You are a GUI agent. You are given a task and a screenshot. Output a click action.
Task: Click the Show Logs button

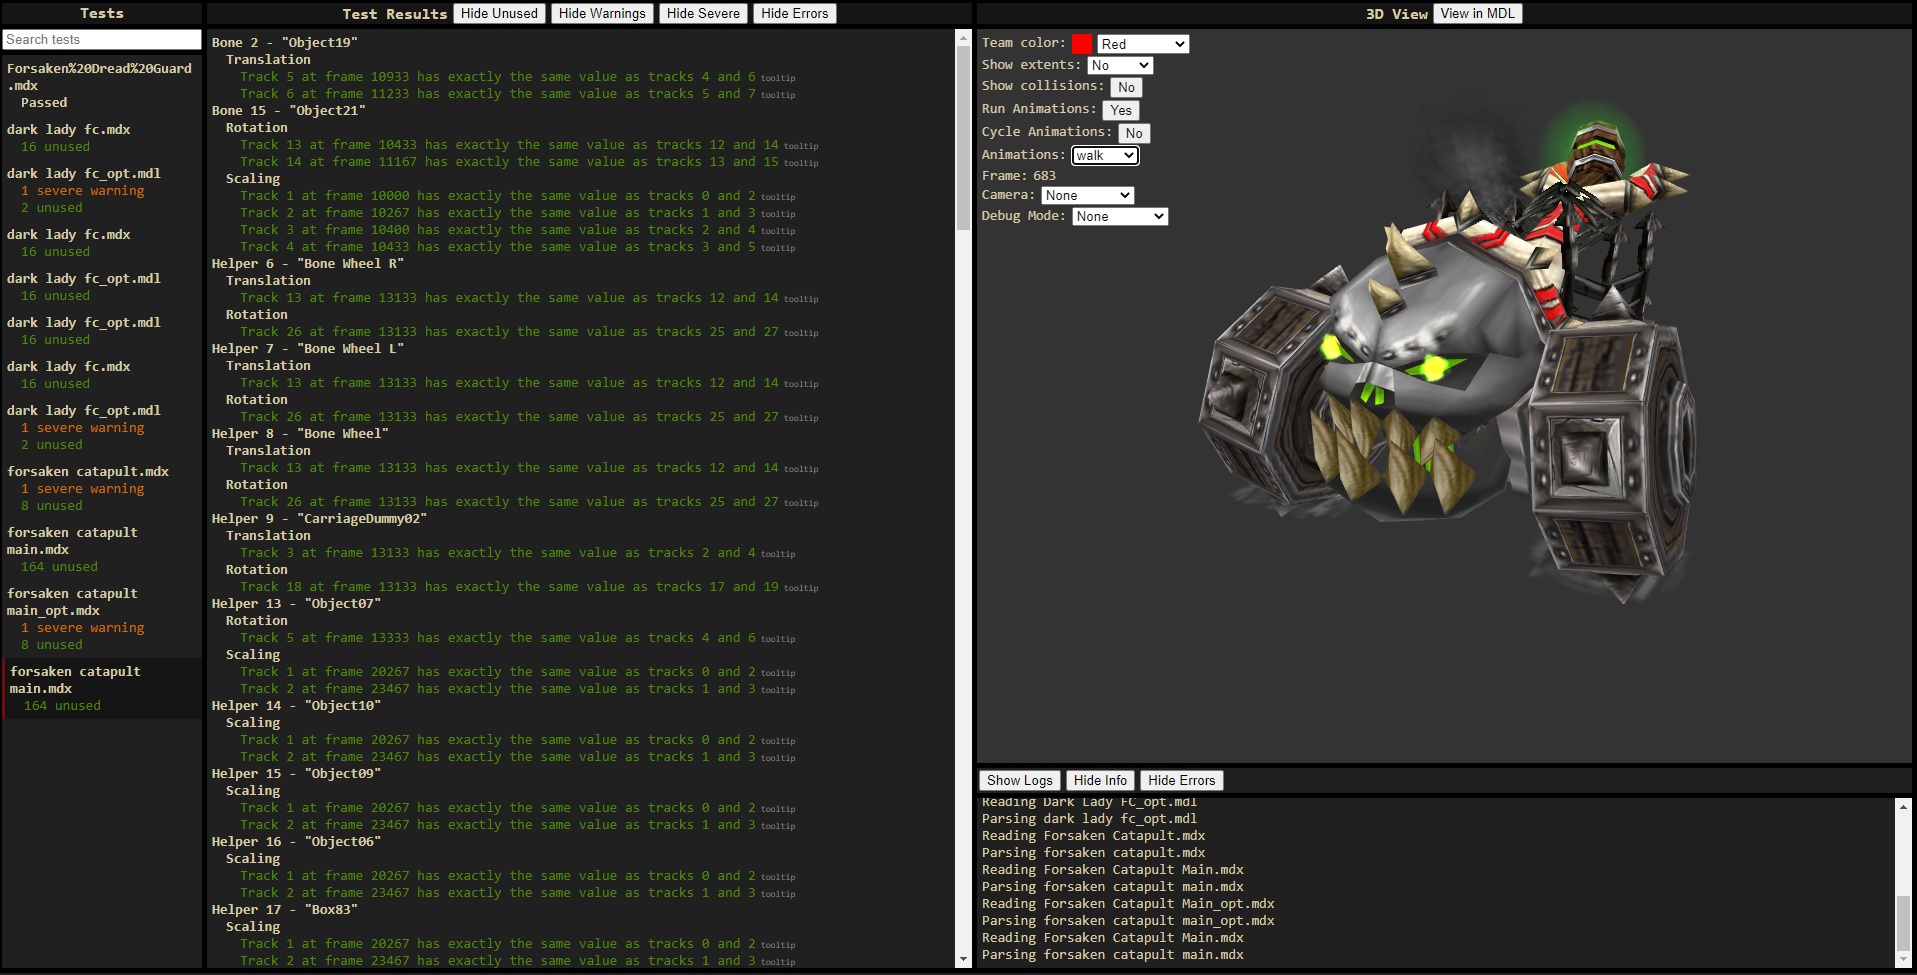(x=1019, y=780)
